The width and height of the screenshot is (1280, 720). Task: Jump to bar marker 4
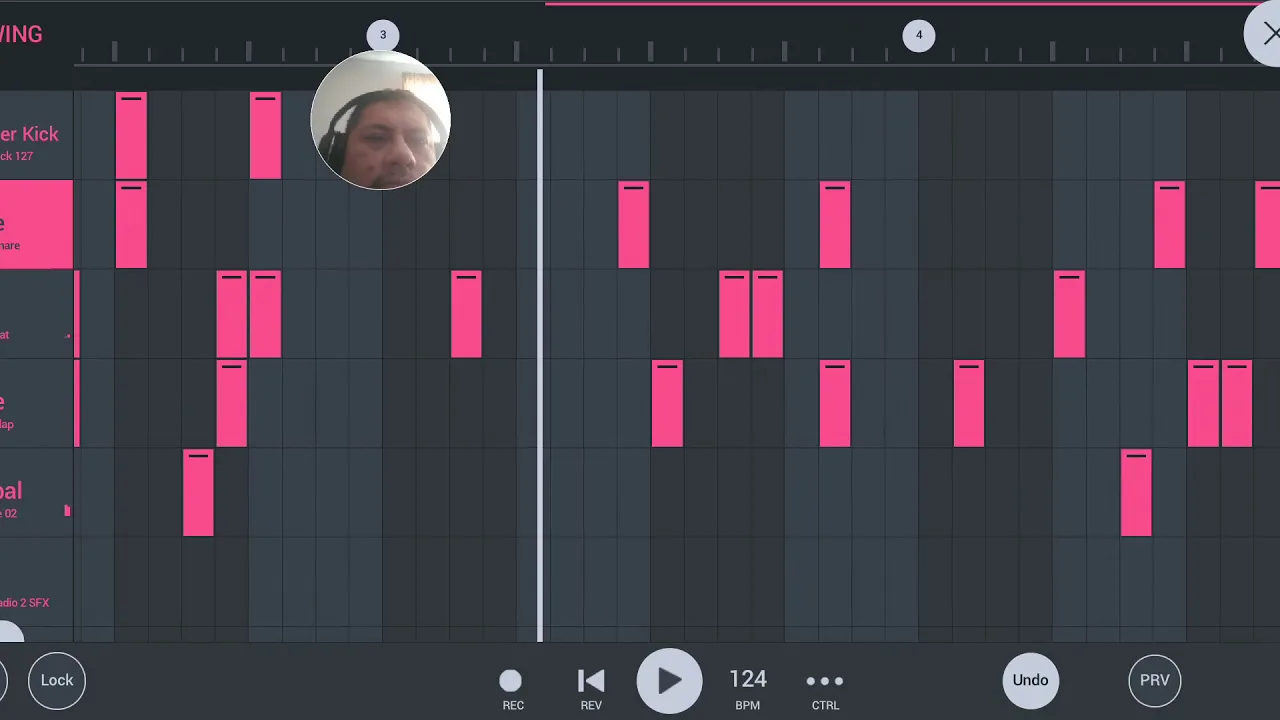[919, 35]
